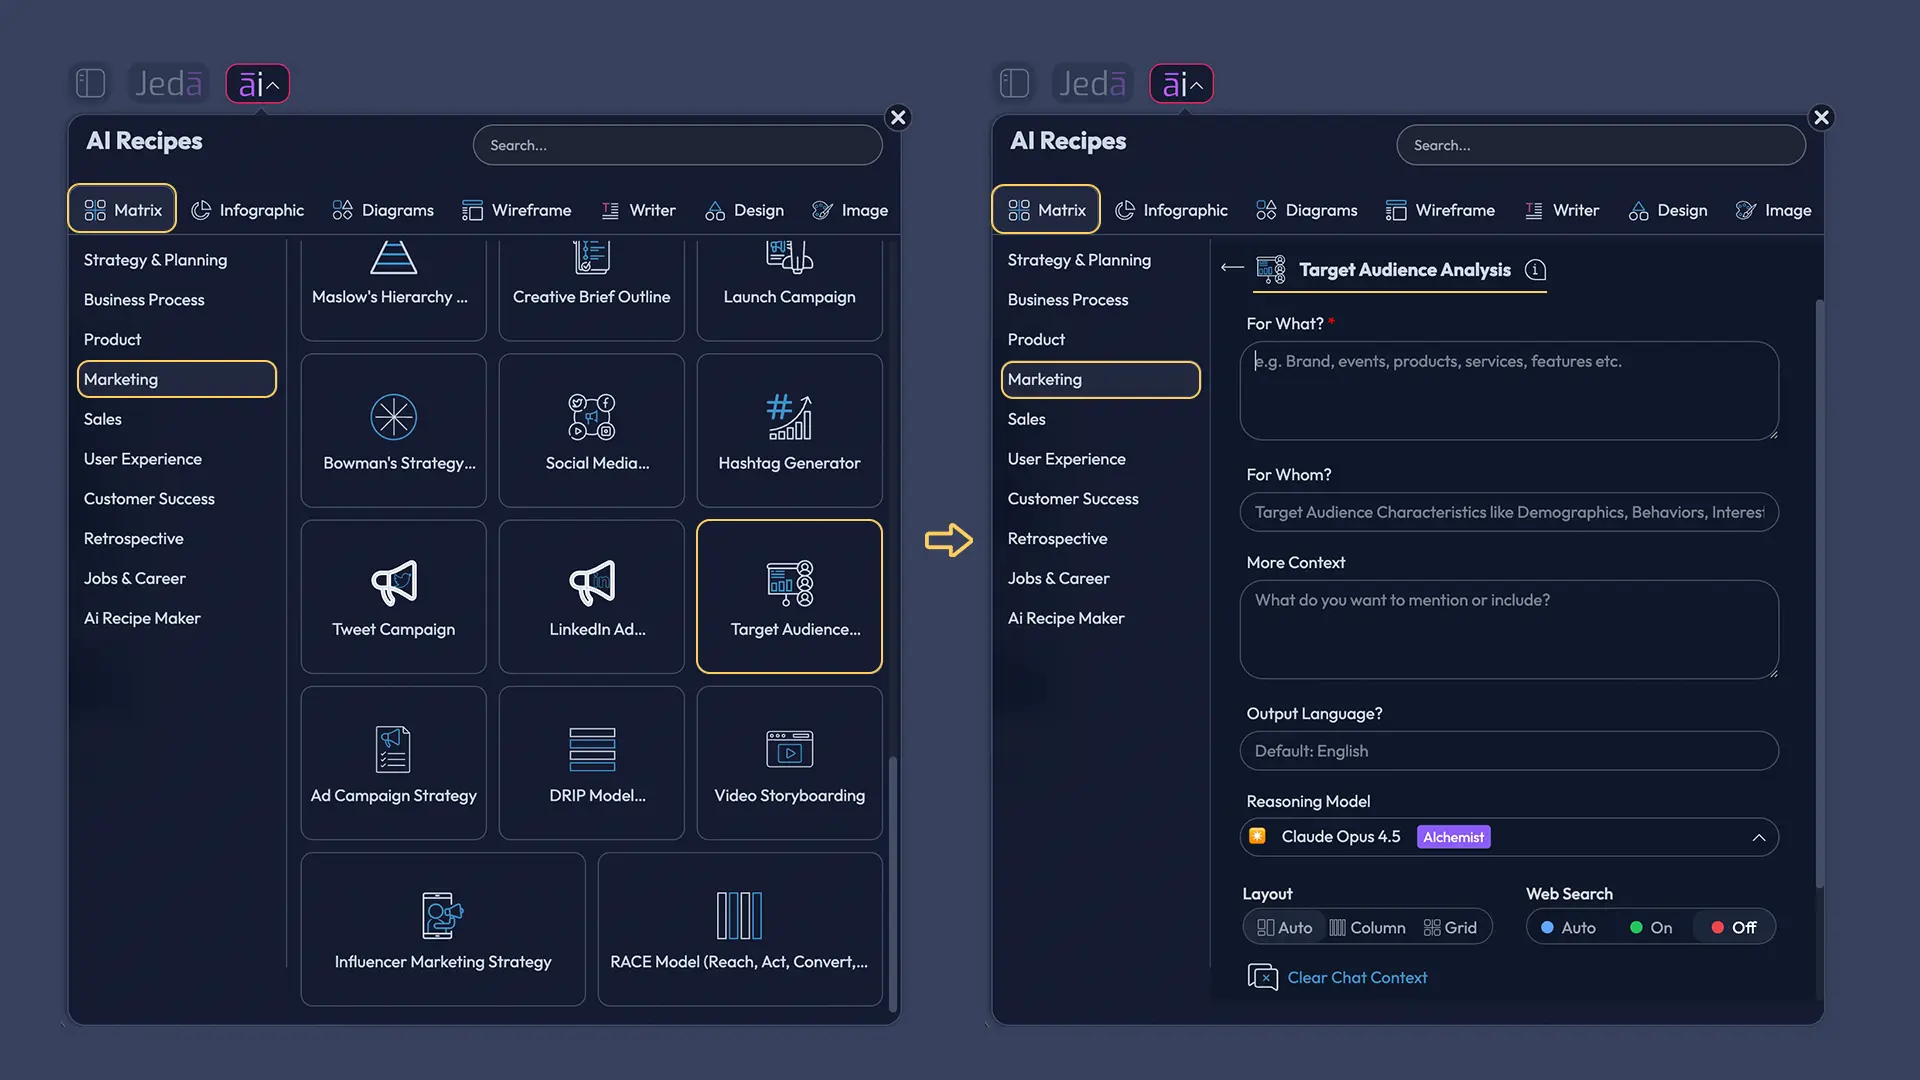Set Web Search to Auto
Viewport: 1920px width, 1080px height.
(x=1568, y=928)
